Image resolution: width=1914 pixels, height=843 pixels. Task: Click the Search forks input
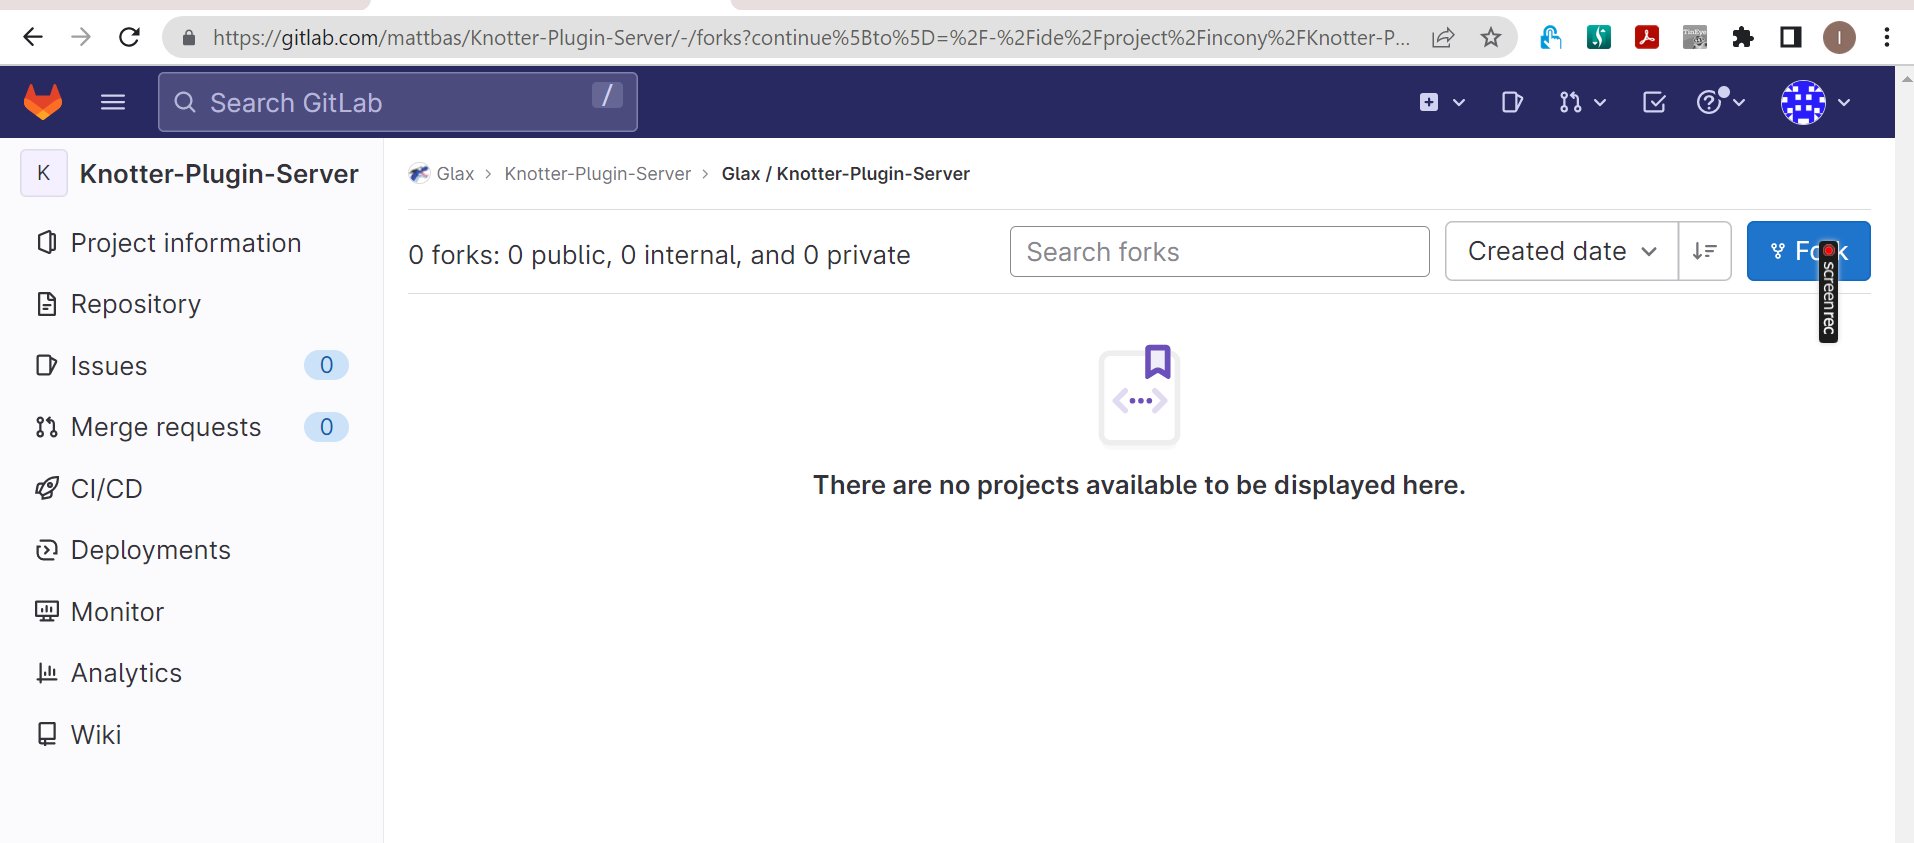1219,252
